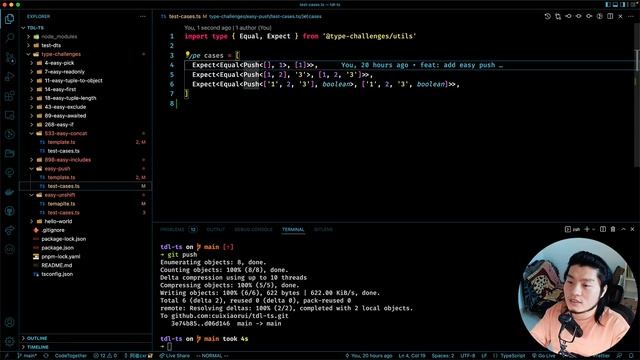The height and width of the screenshot is (360, 640).
Task: Open the Accounts icon
Action: [x=9, y=322]
